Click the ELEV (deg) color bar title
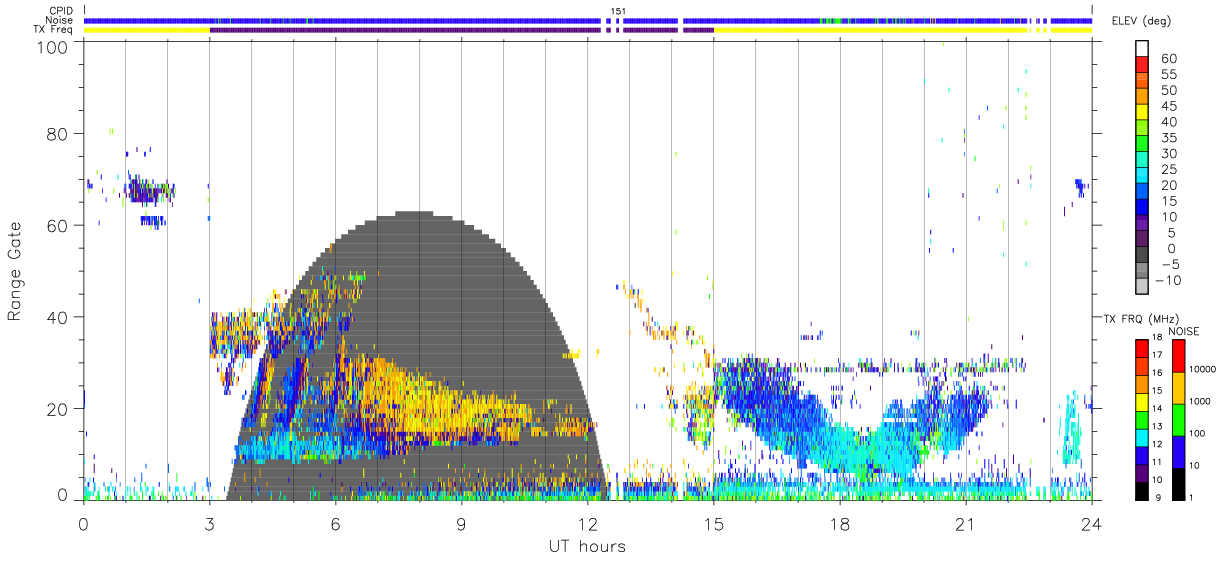This screenshot has width=1228, height=567. (x=1141, y=20)
